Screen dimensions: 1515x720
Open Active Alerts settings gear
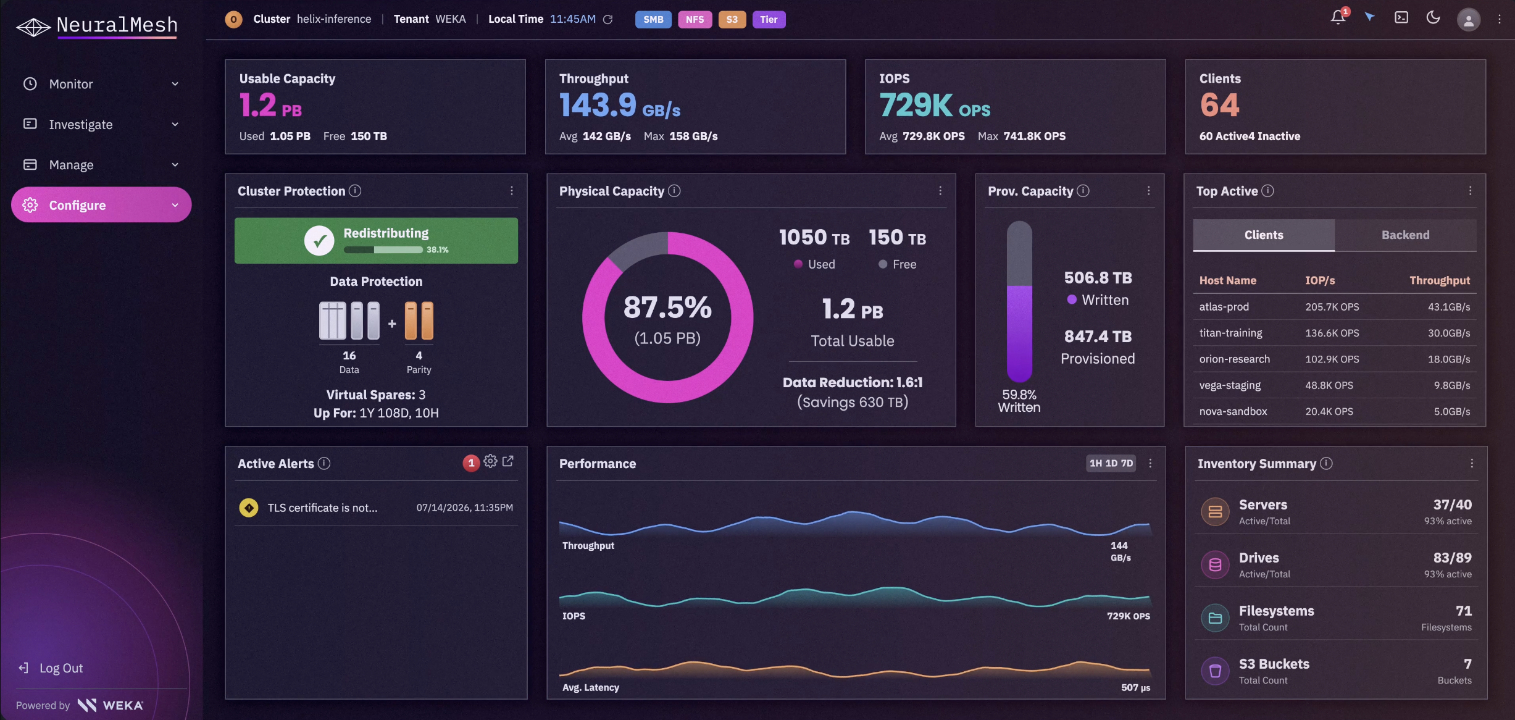click(x=490, y=462)
